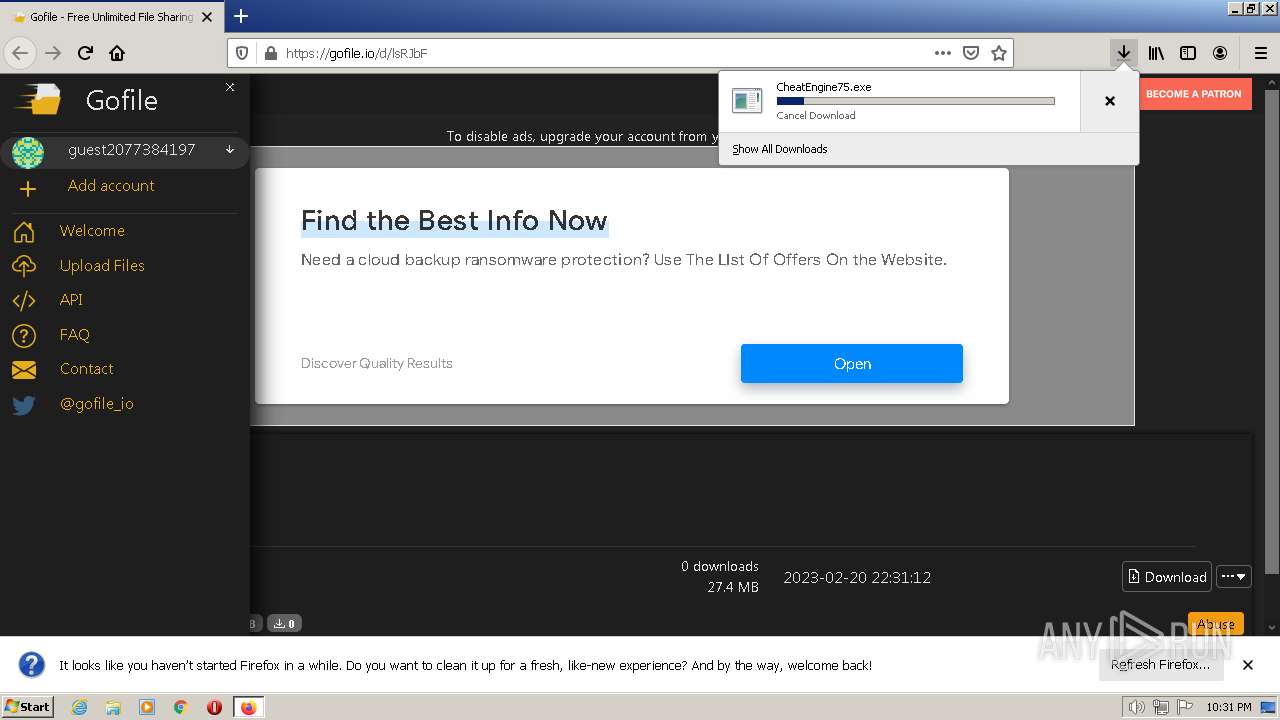The width and height of the screenshot is (1280, 720).
Task: Click the house icon beside Welcome
Action: (24, 232)
